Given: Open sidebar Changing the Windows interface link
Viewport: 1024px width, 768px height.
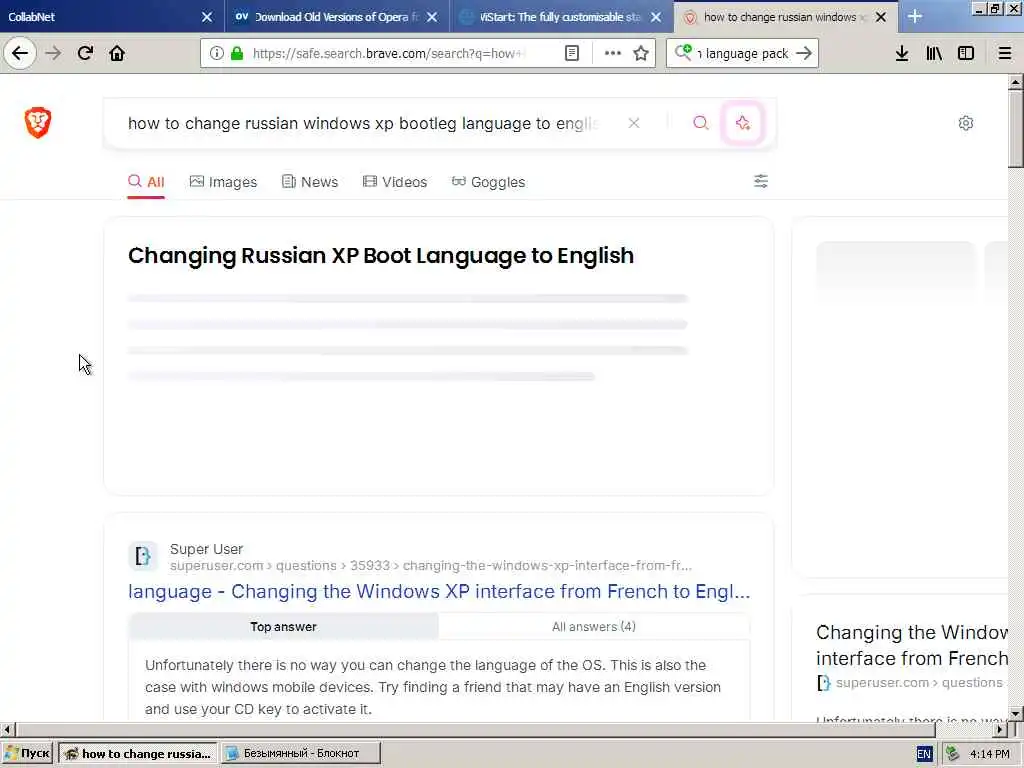Looking at the screenshot, I should tap(912, 645).
